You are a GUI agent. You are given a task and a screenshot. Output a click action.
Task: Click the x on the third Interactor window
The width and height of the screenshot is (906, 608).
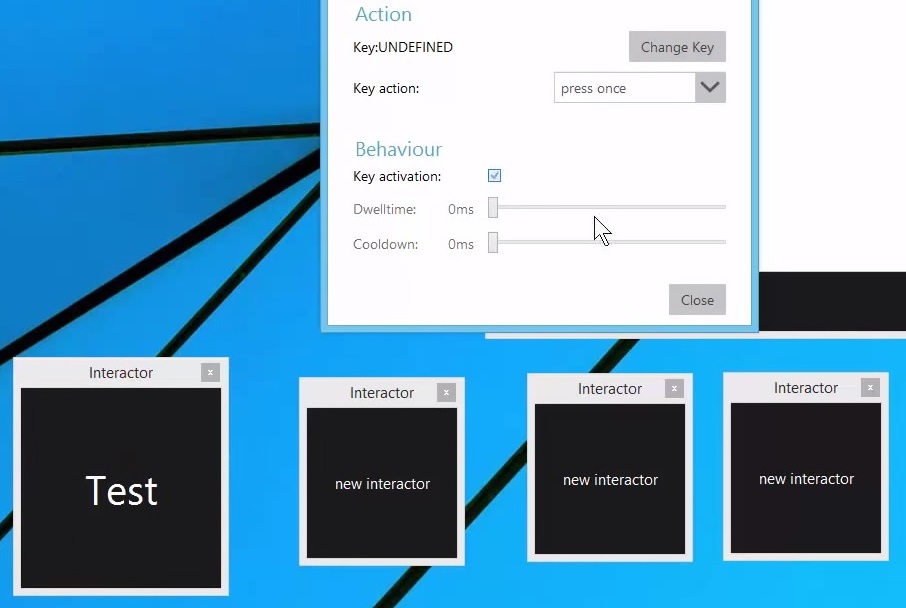[x=674, y=389]
